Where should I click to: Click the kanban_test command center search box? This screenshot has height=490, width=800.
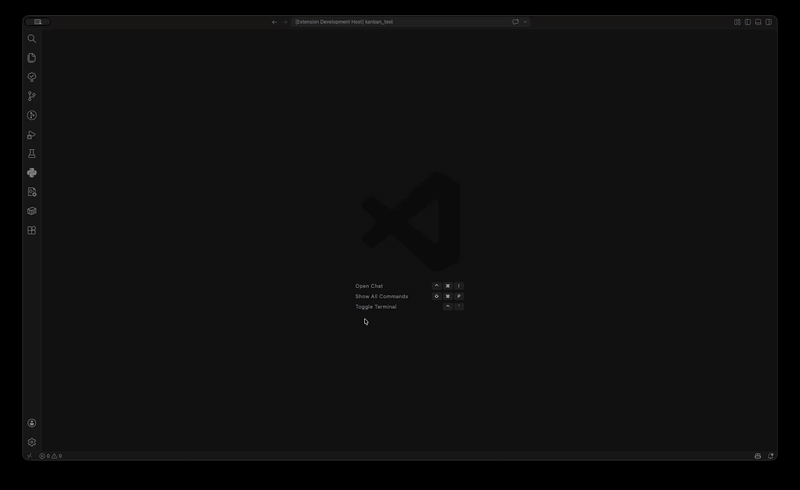tap(401, 22)
